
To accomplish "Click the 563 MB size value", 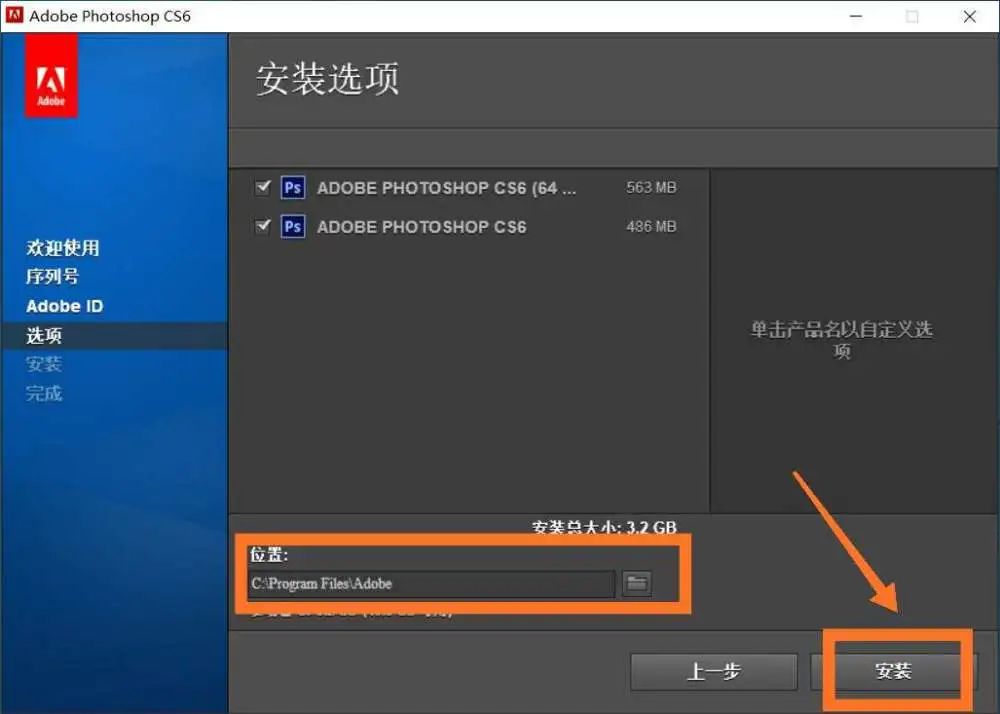I will (x=651, y=187).
